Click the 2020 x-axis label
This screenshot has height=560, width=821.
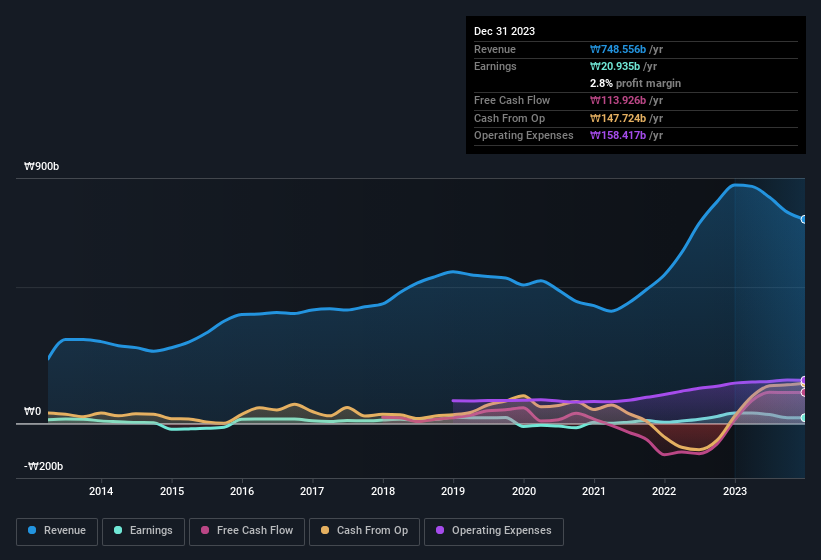click(x=524, y=491)
